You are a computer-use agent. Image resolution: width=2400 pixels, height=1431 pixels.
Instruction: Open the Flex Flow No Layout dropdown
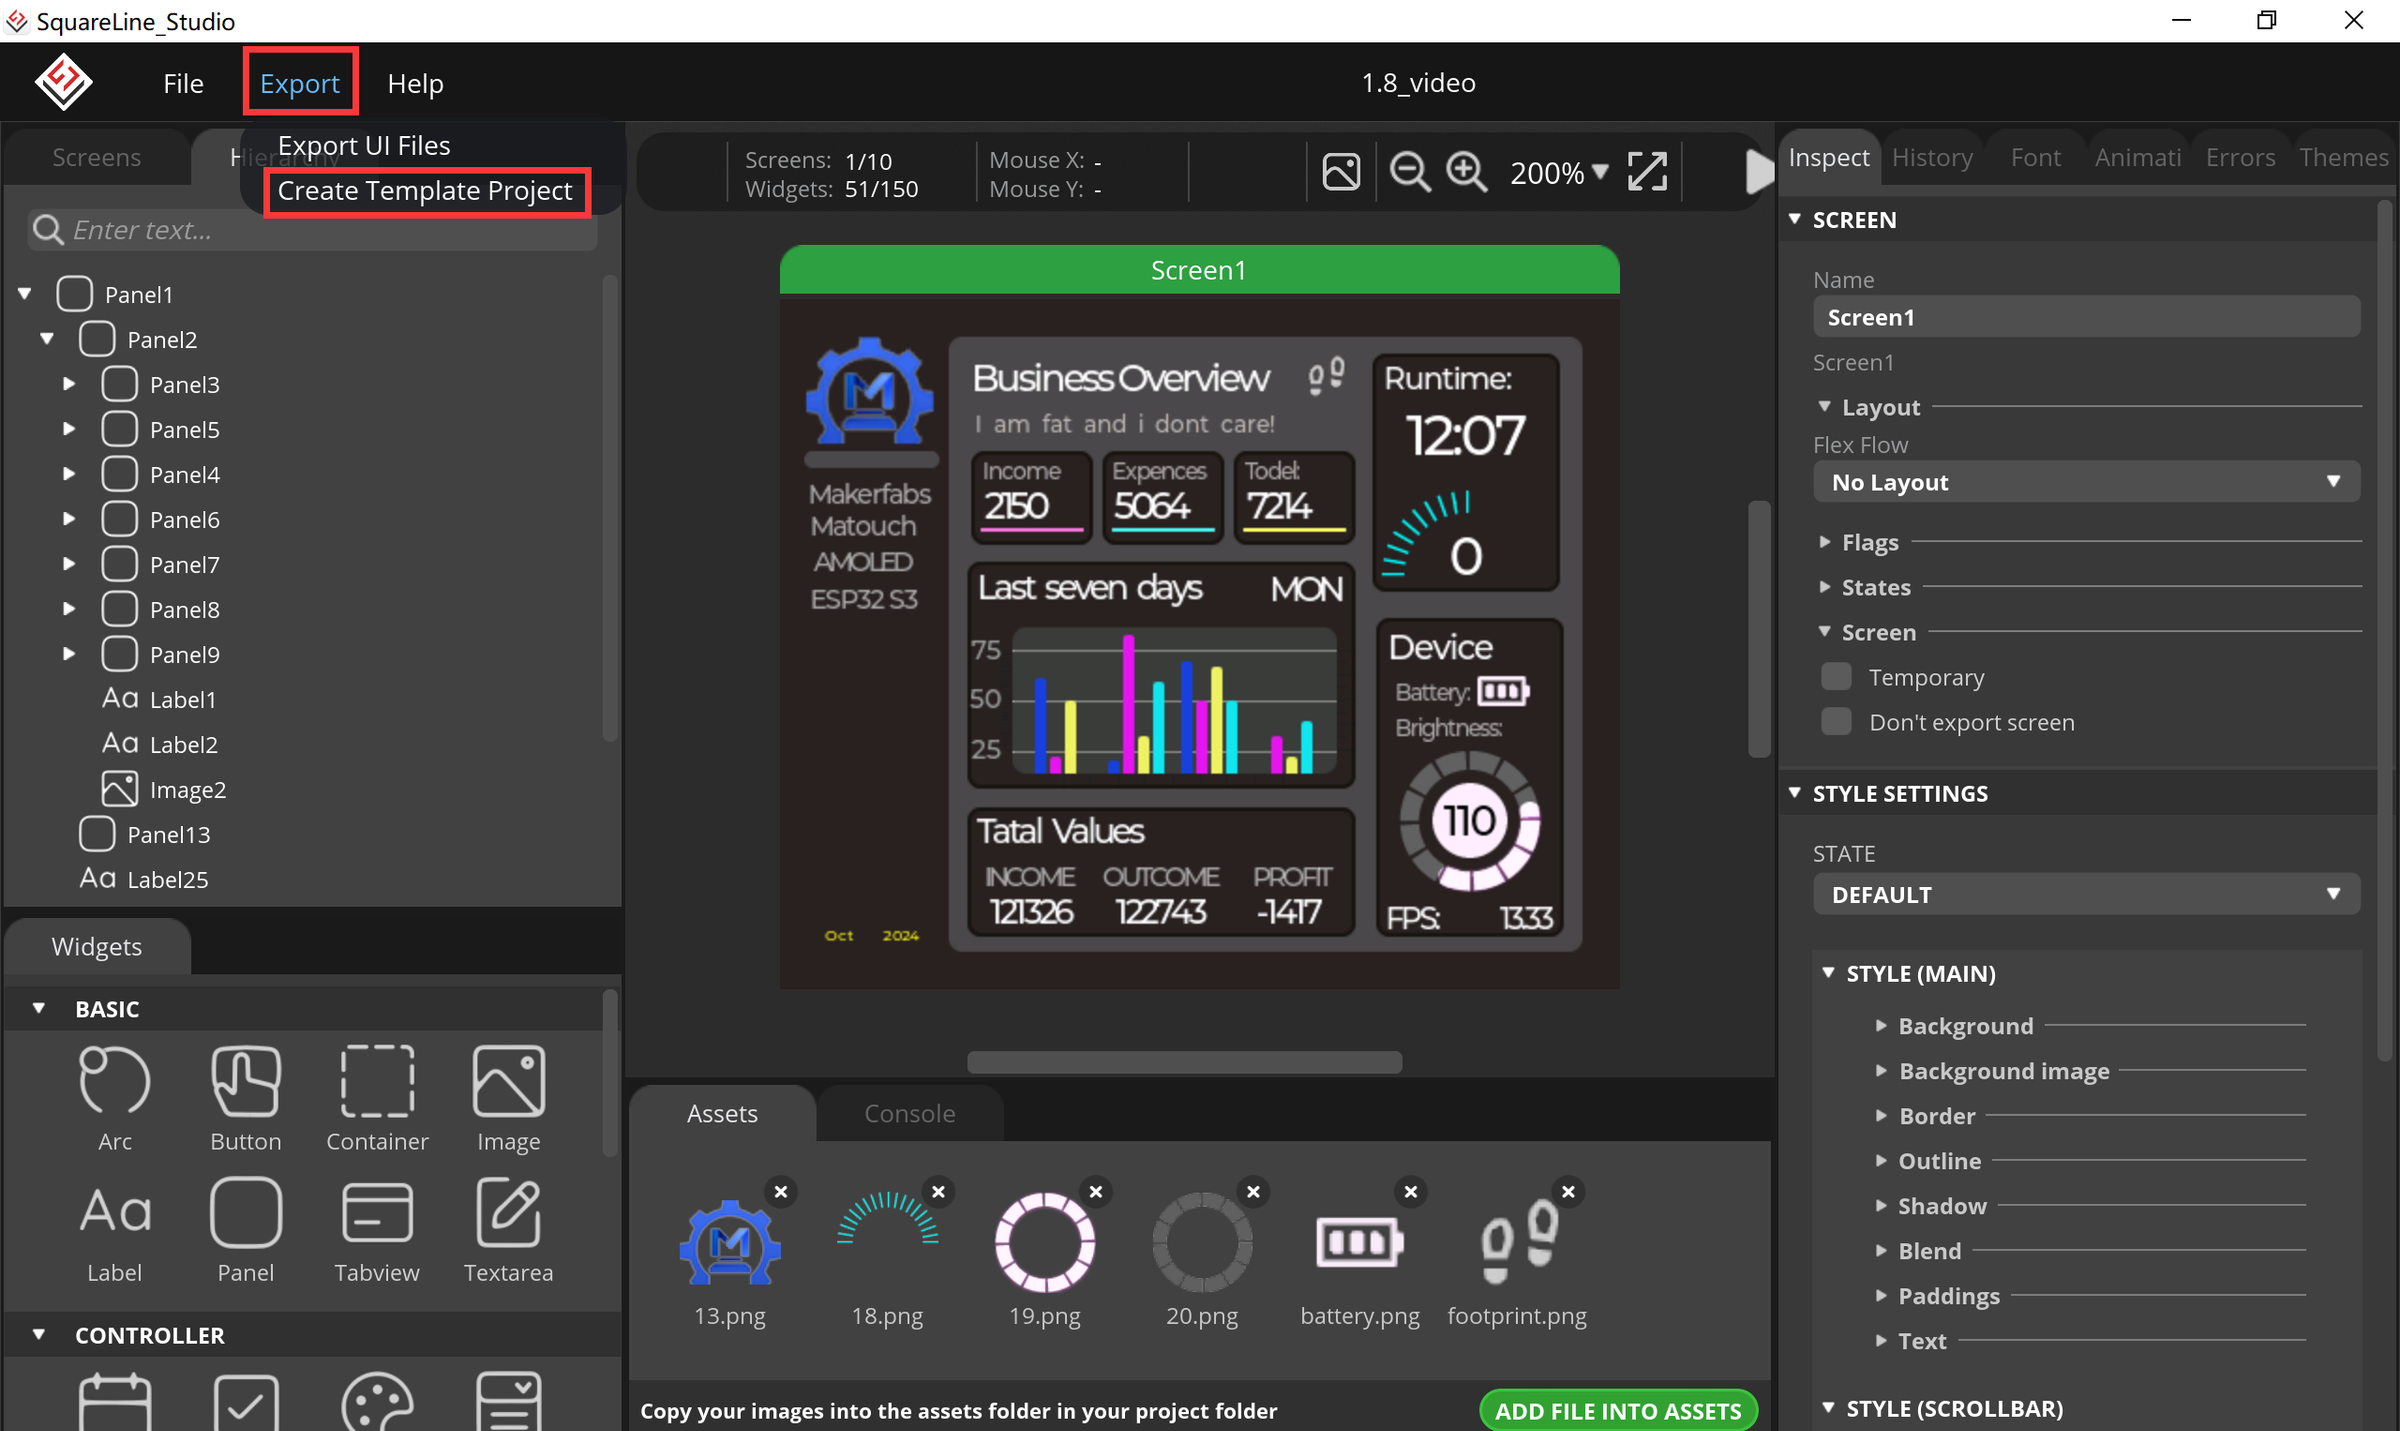click(x=2086, y=482)
